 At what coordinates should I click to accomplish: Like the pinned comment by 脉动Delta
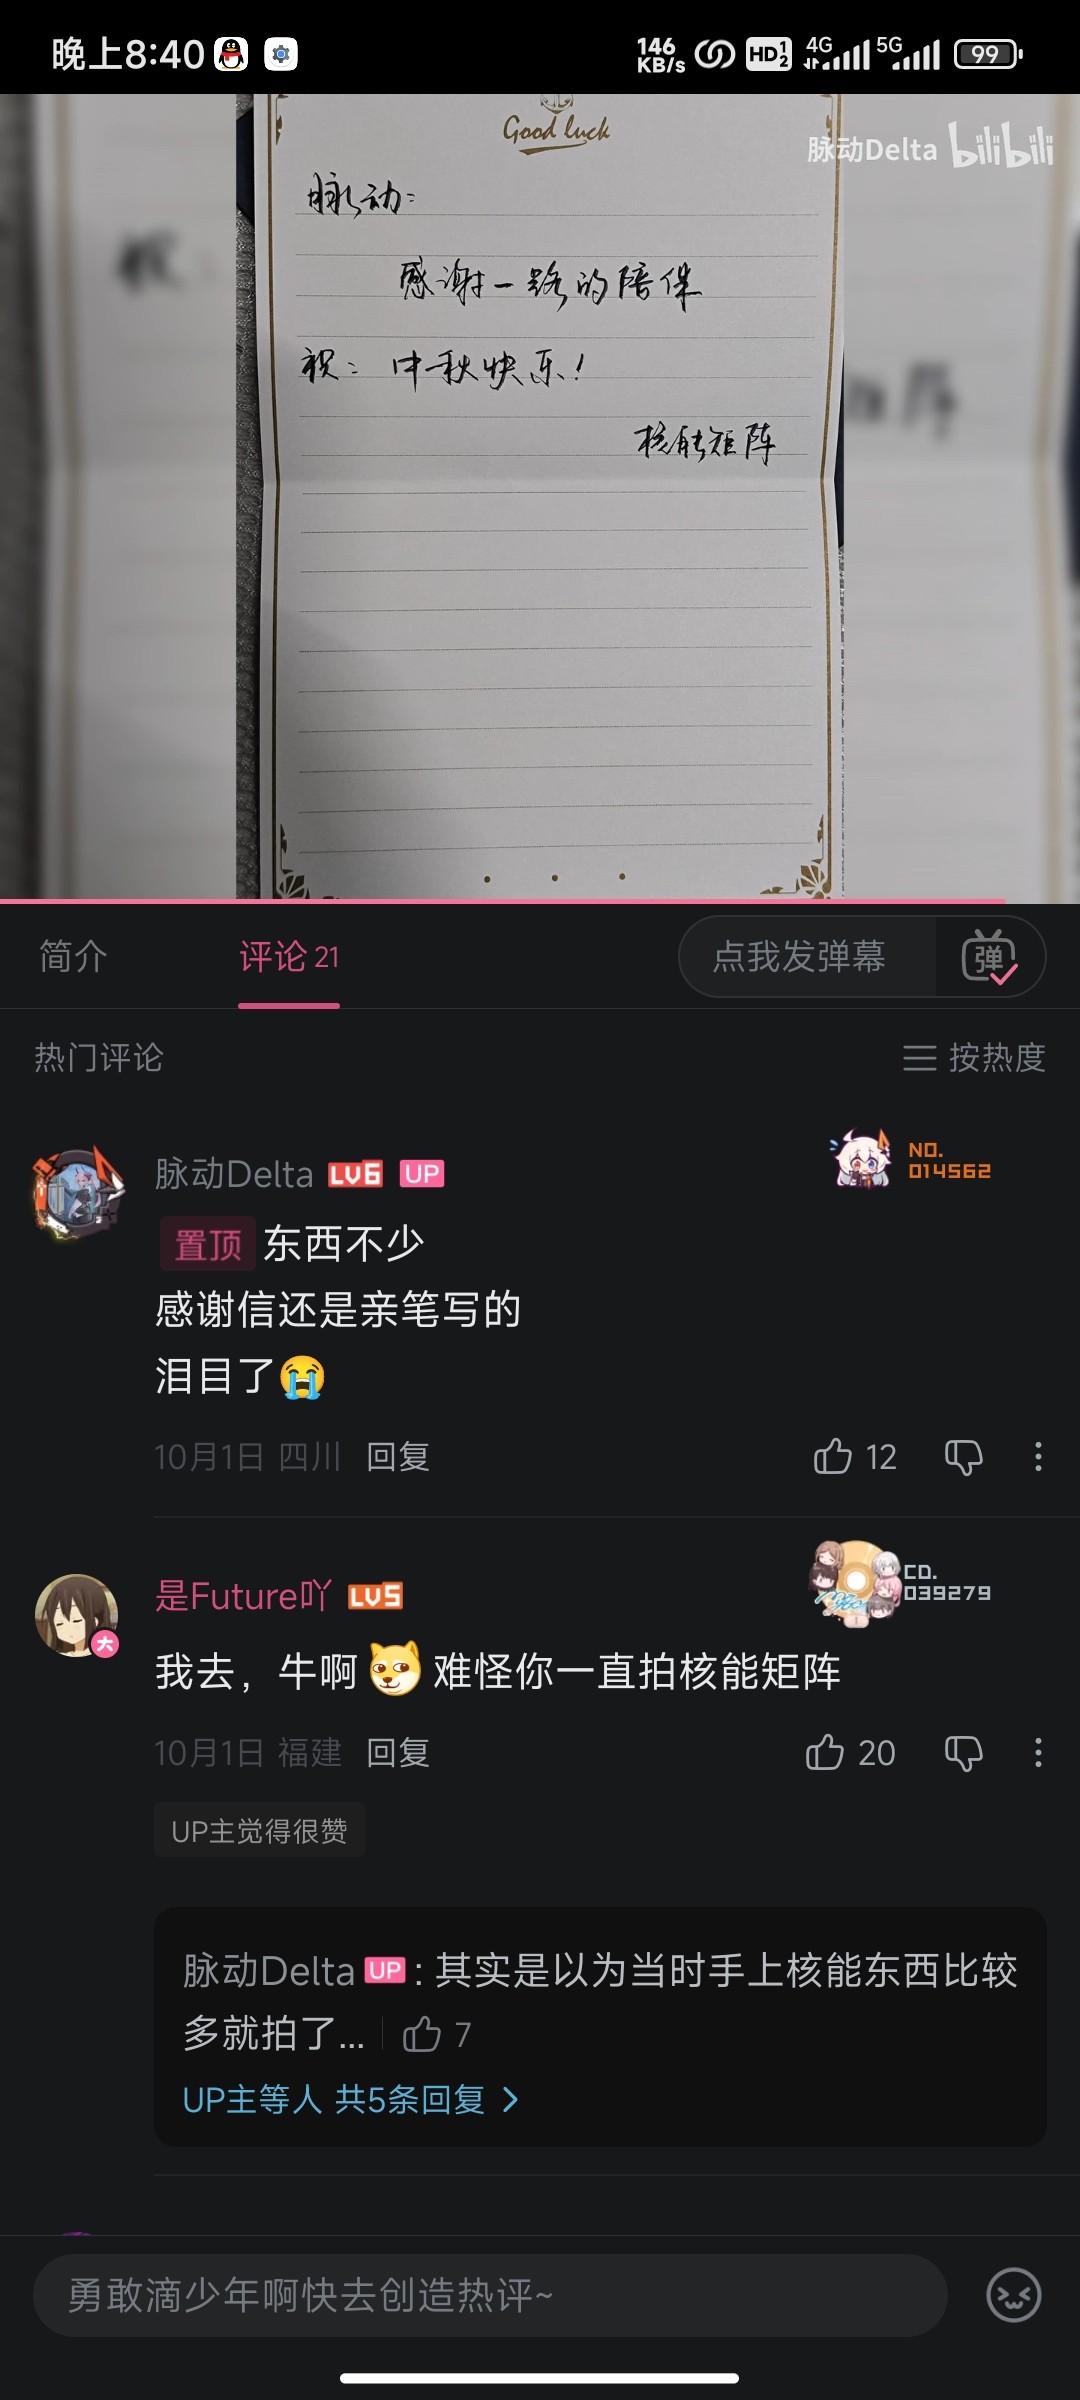[x=832, y=1456]
